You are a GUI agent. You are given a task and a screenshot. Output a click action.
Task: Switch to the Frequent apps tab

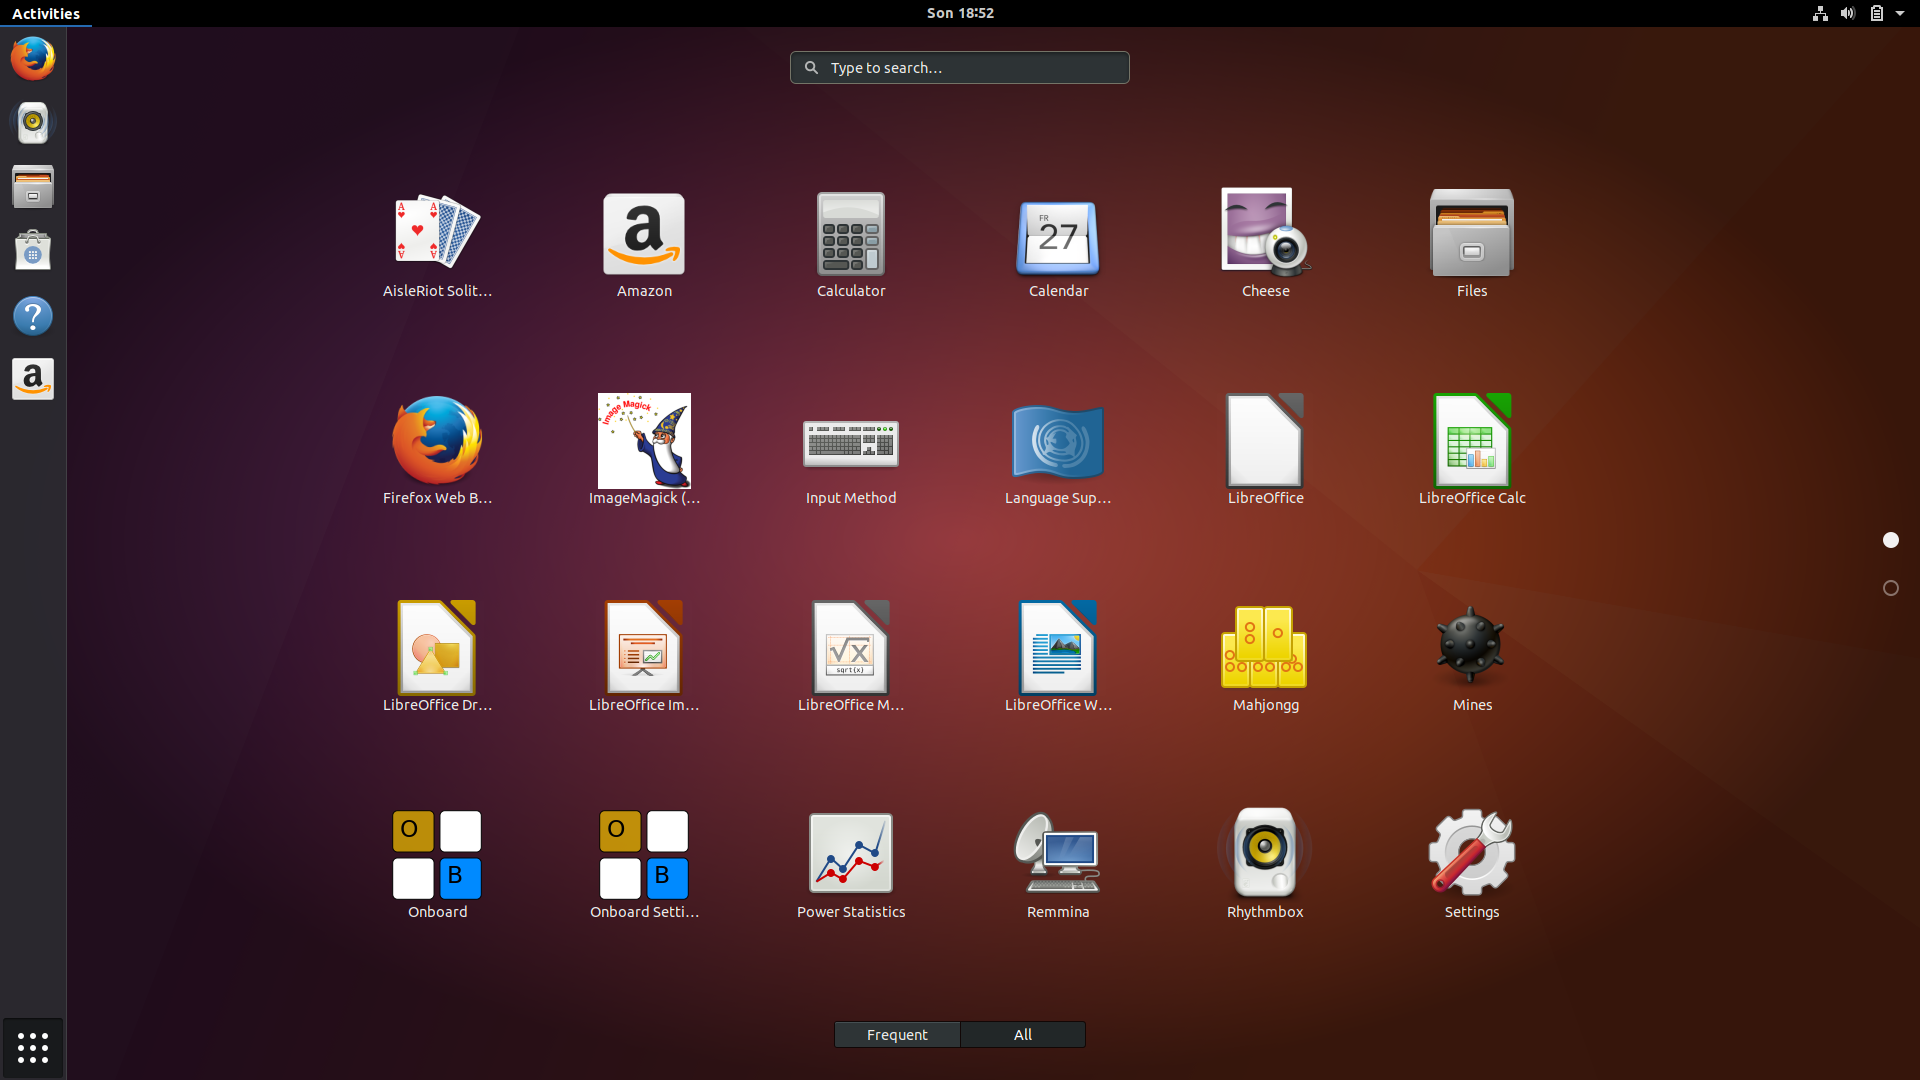897,1034
